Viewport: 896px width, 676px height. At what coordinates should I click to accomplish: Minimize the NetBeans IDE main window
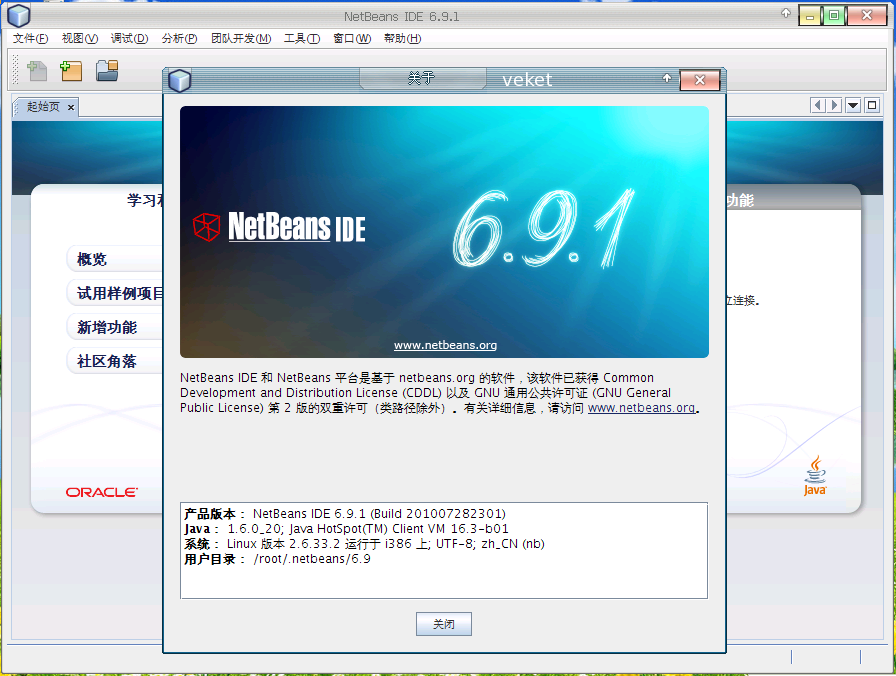(x=809, y=15)
